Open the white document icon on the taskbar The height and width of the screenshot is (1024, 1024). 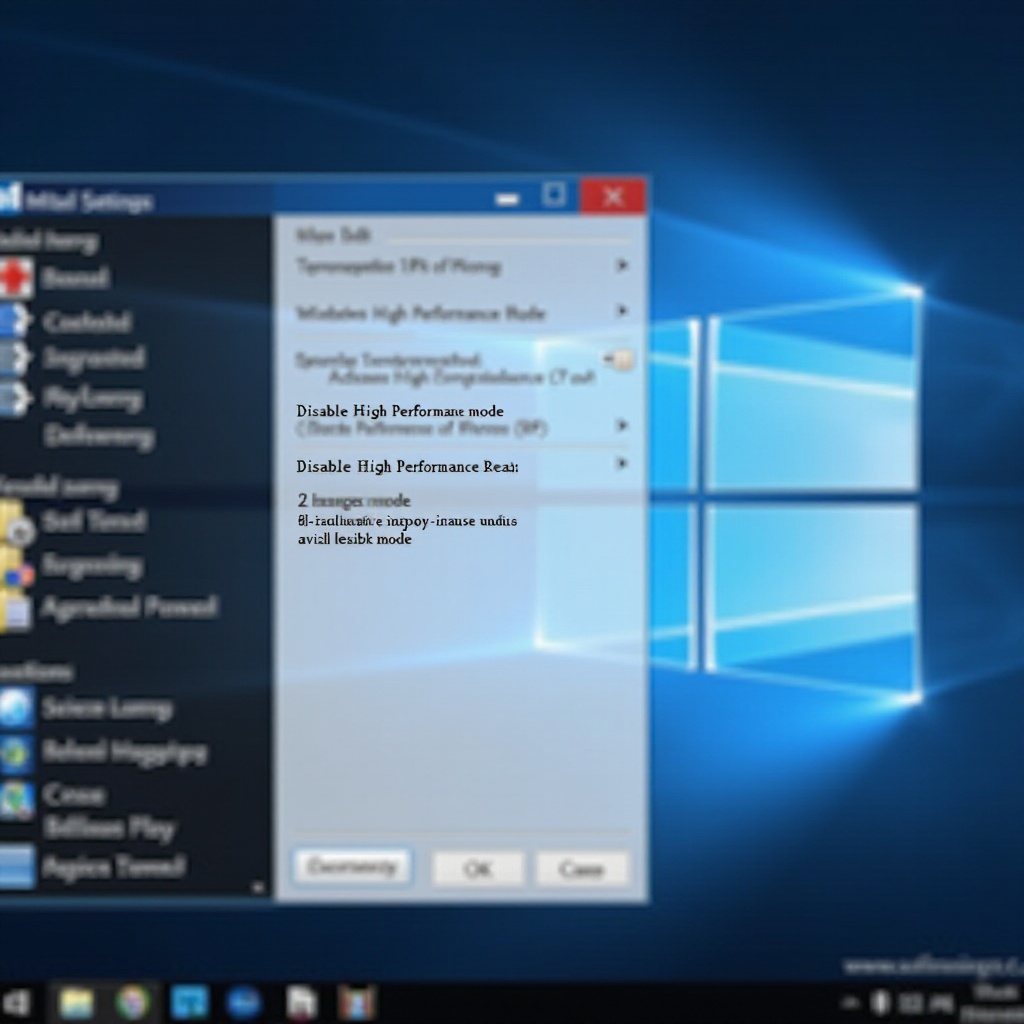point(301,1002)
